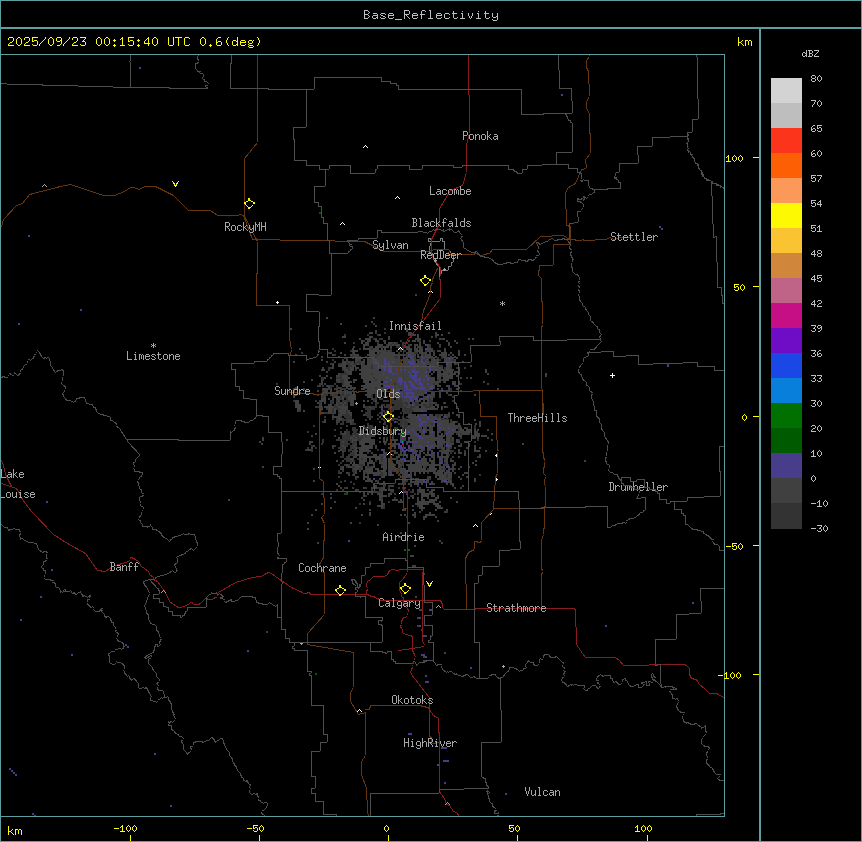Click the yellow V marker northwest of RockyMH
Viewport: 862px width, 842px height.
(176, 184)
